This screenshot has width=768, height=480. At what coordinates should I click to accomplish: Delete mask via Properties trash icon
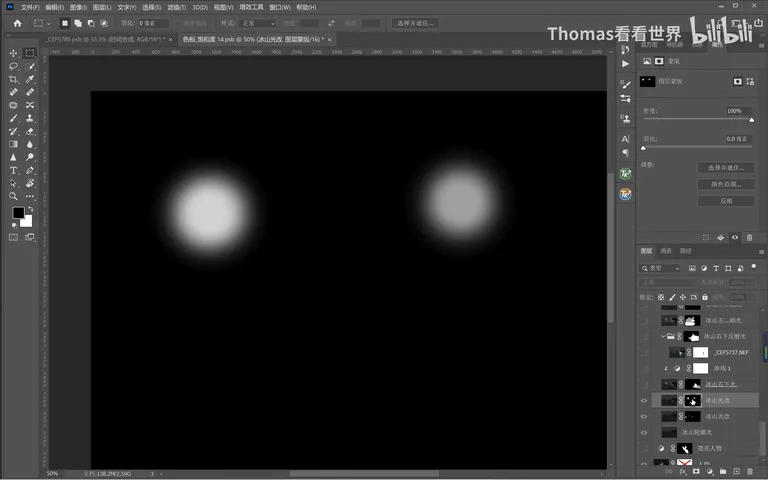click(x=749, y=238)
